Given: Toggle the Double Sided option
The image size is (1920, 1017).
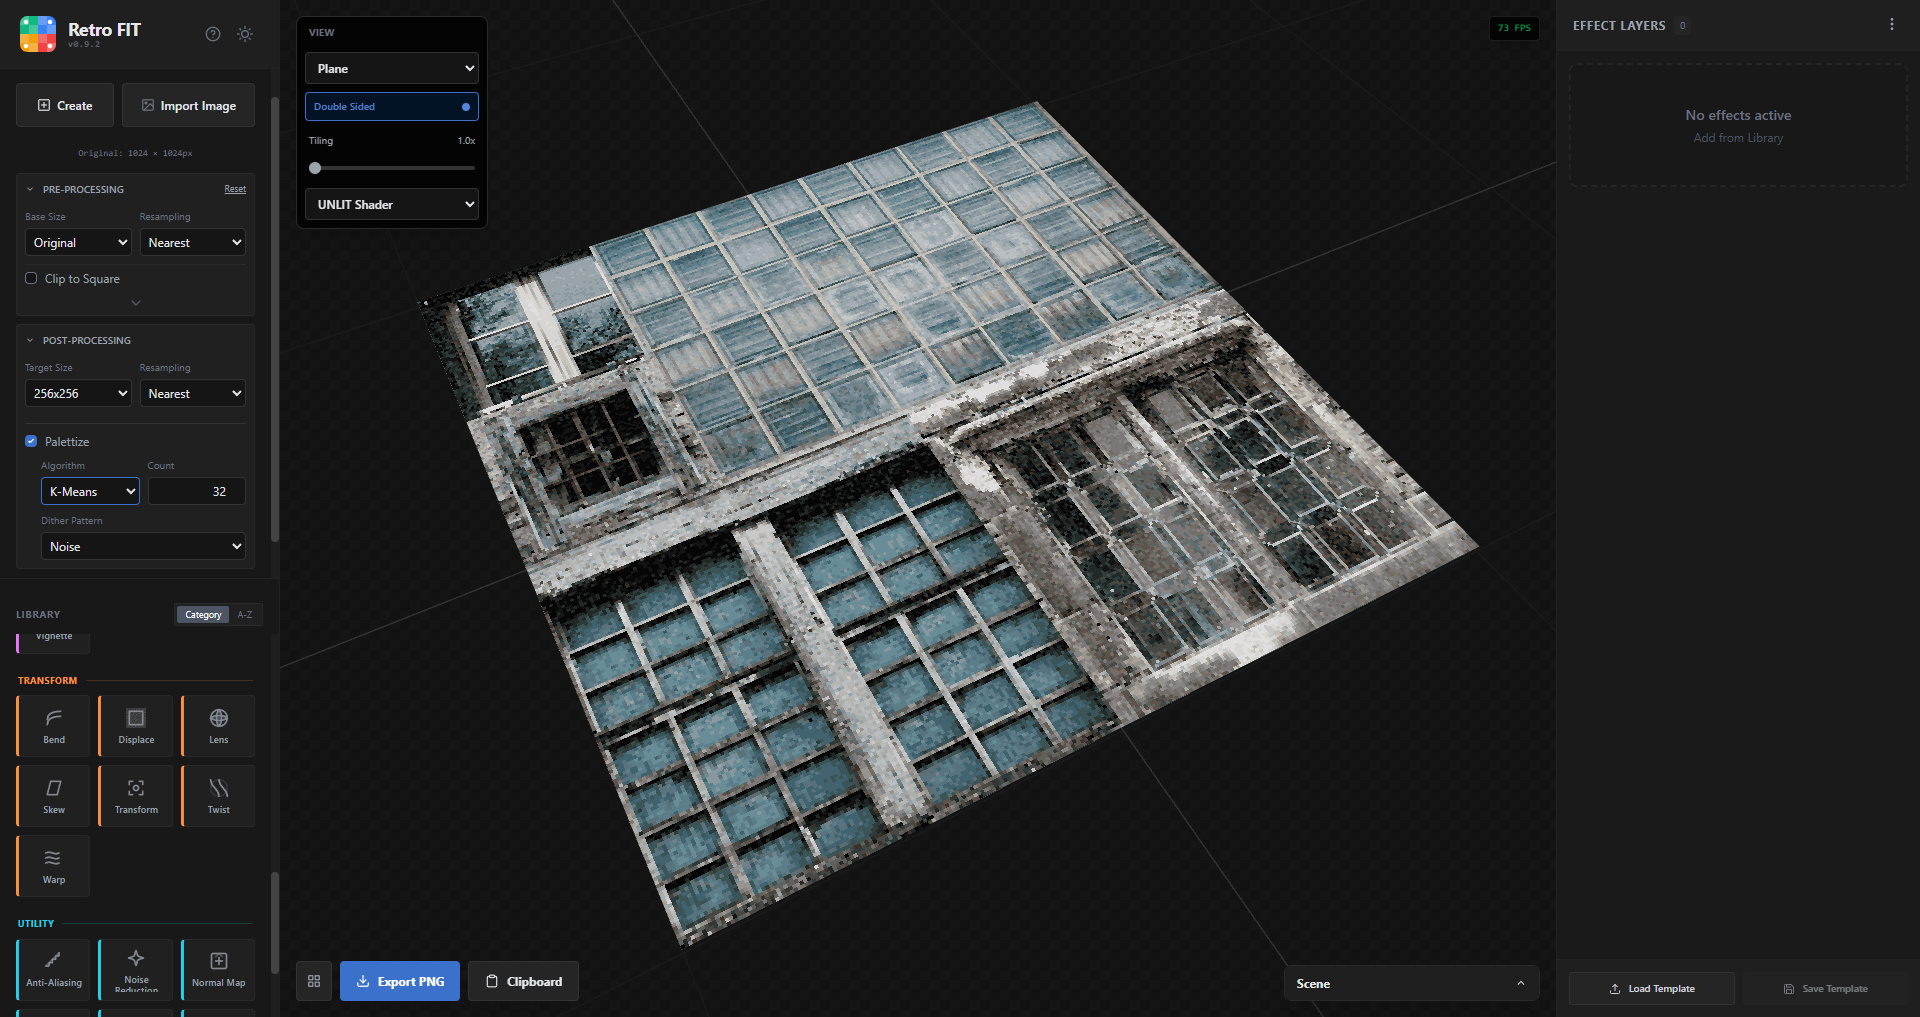Looking at the screenshot, I should (x=392, y=107).
